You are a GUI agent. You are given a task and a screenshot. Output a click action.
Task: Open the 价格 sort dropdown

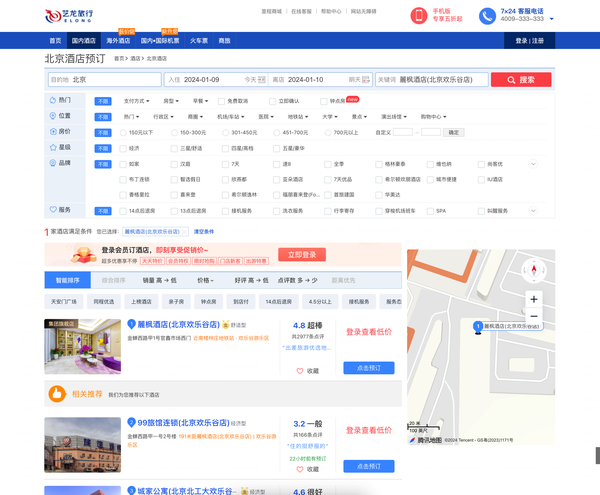click(205, 280)
